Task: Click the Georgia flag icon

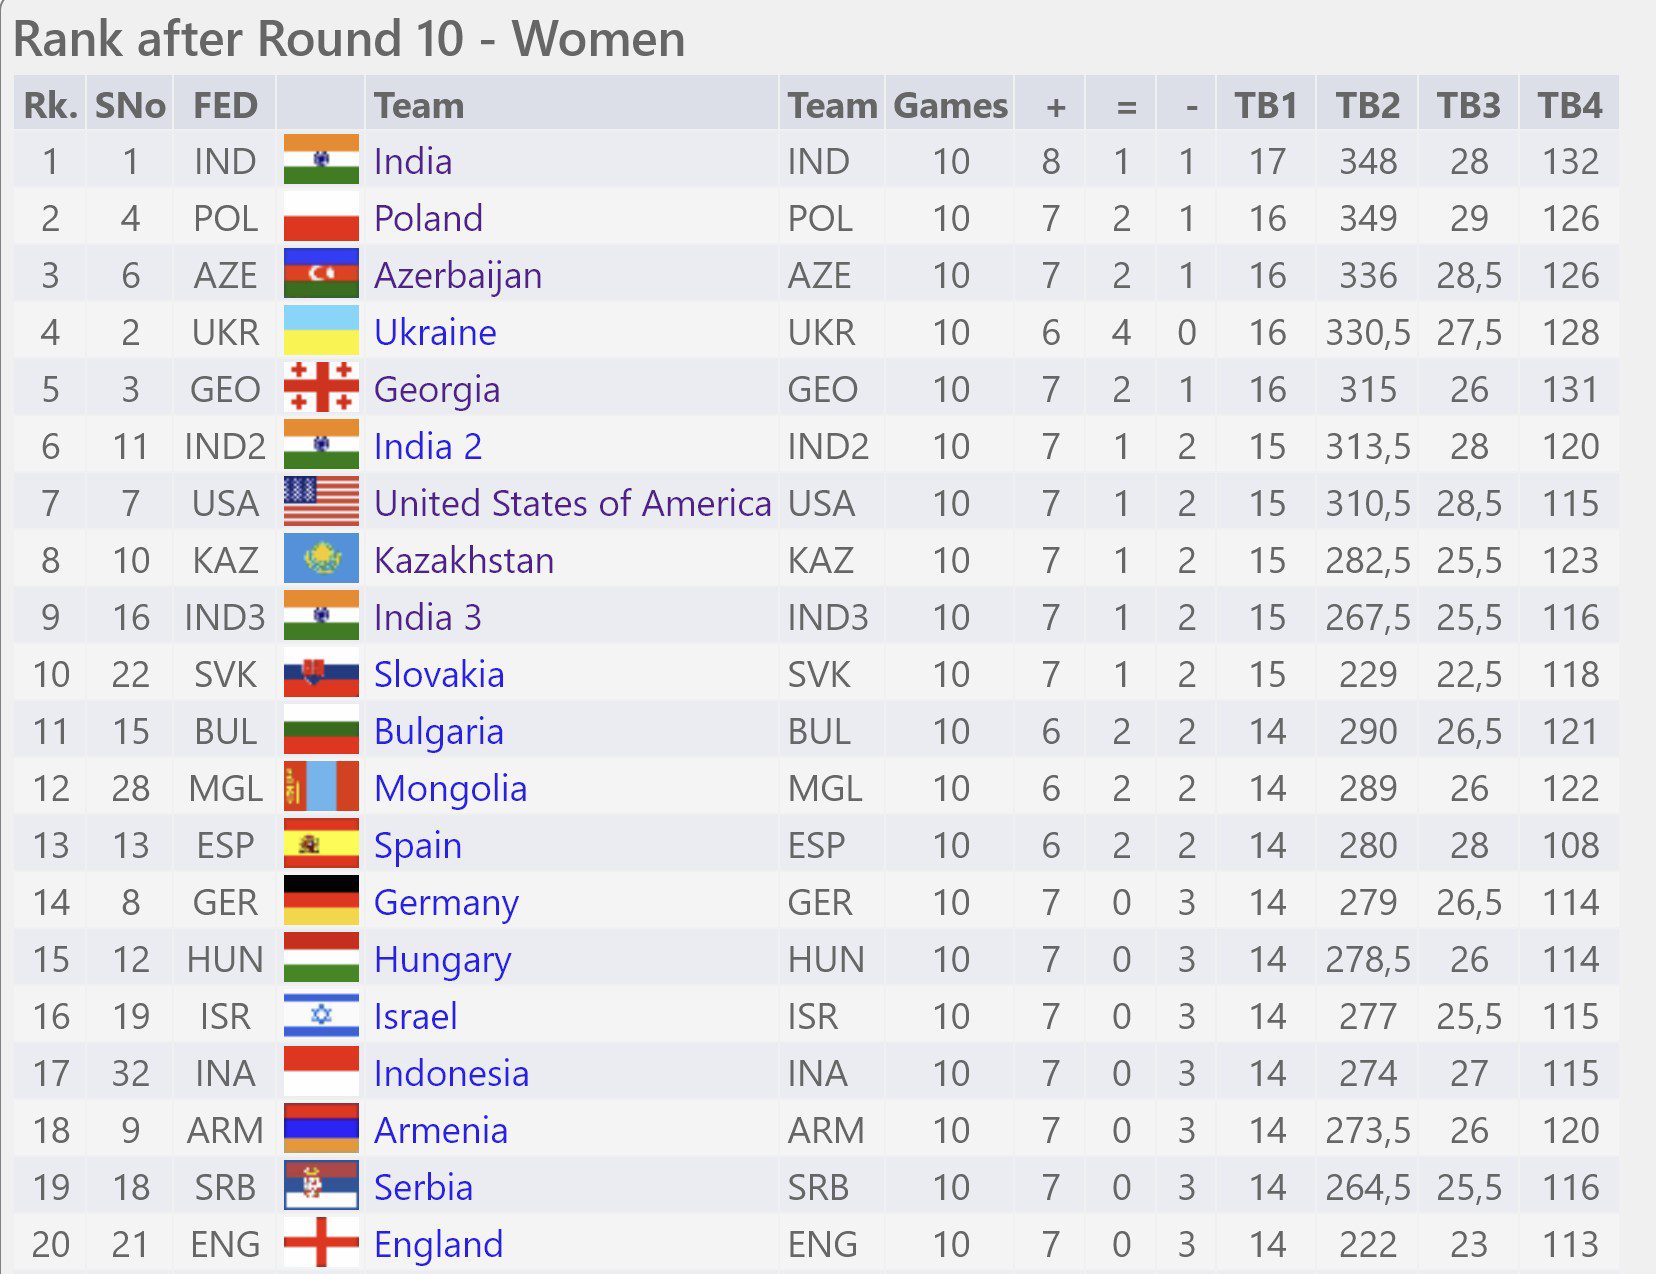Action: (321, 388)
